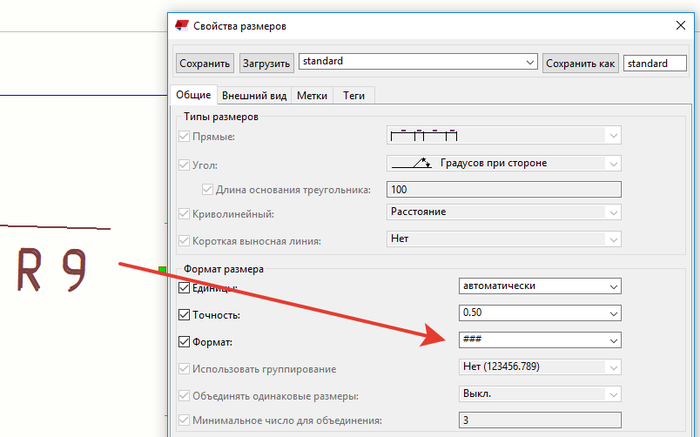Open the Теги tab
The image size is (700, 437).
point(354,96)
